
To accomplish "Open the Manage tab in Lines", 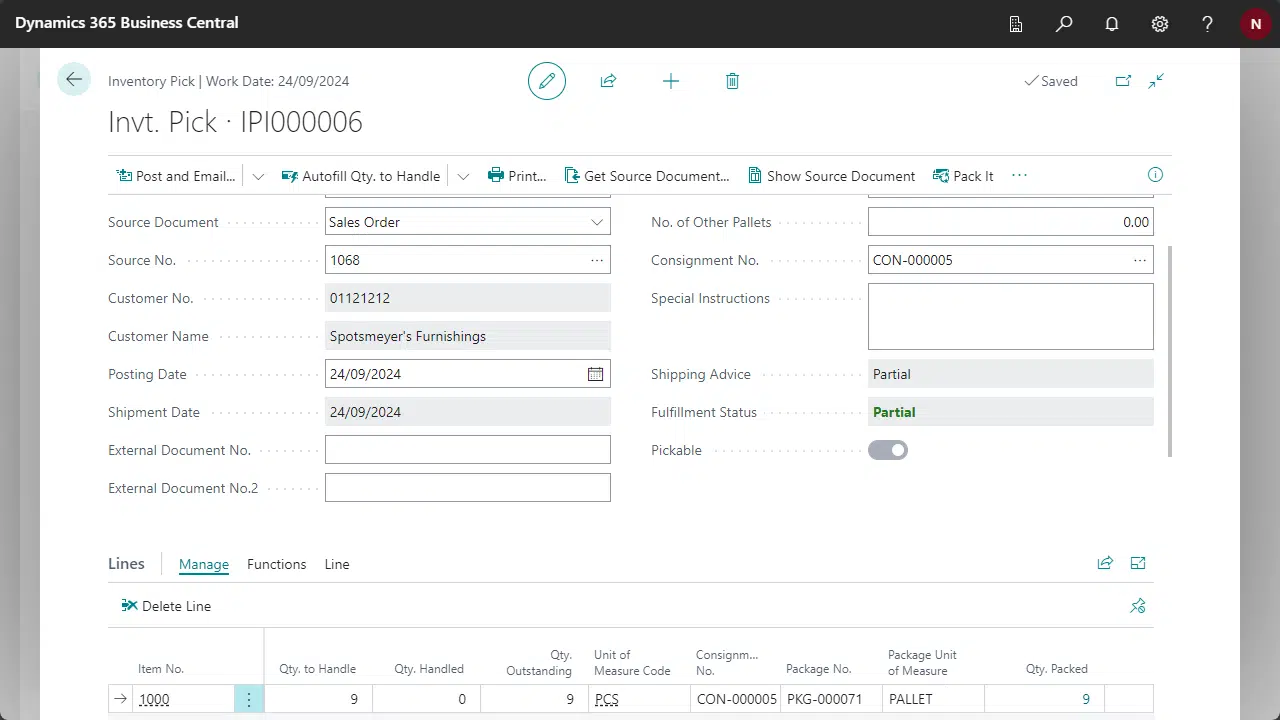I will (204, 564).
